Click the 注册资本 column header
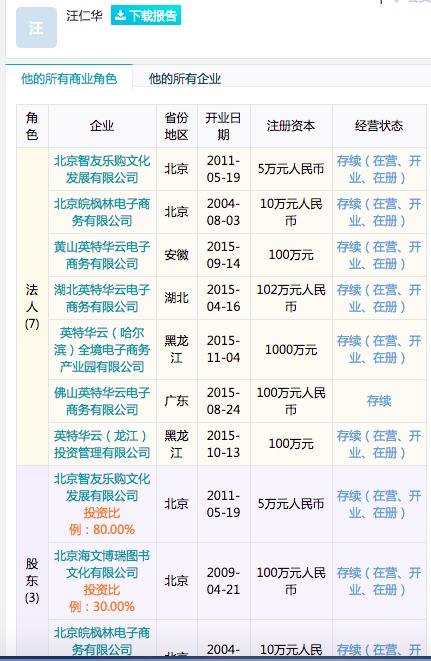 coord(291,126)
